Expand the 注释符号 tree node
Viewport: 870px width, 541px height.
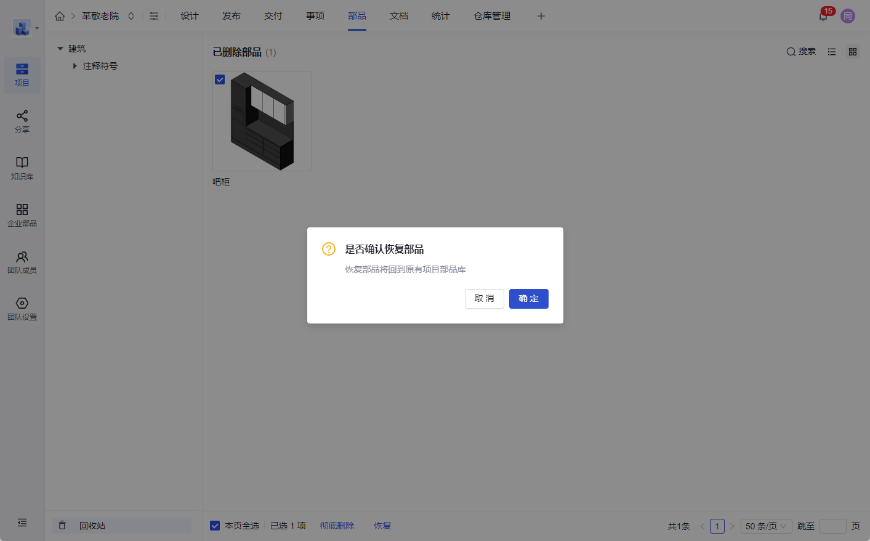(x=75, y=66)
